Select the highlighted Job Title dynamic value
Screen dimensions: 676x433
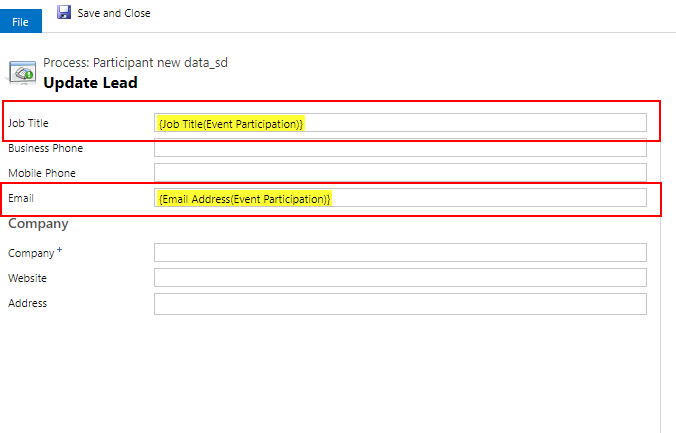(231, 124)
